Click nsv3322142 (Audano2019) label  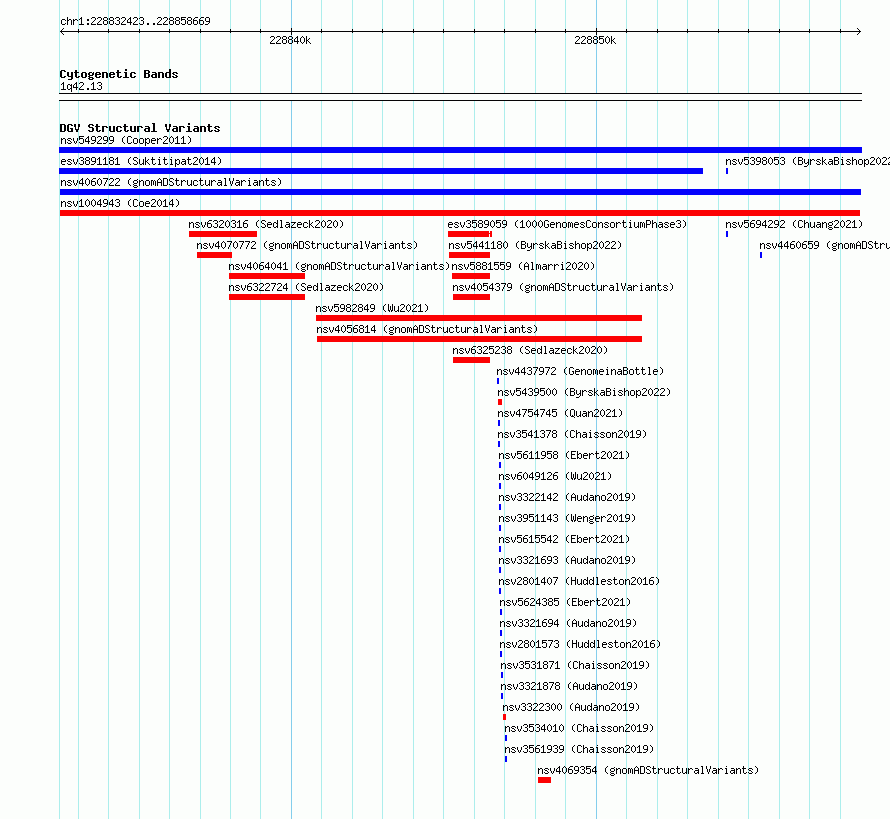567,497
